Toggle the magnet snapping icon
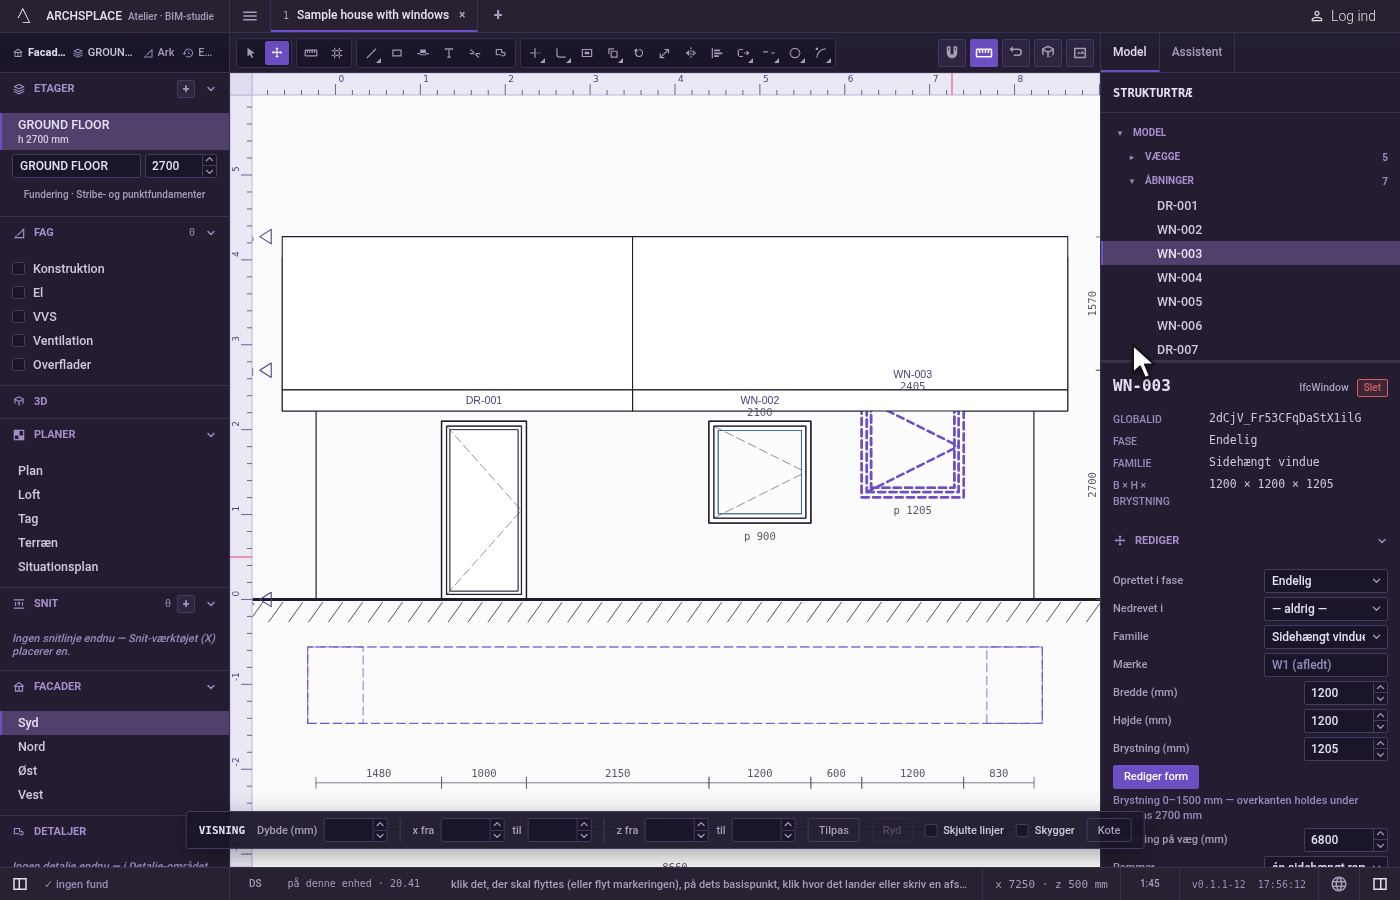 (952, 53)
